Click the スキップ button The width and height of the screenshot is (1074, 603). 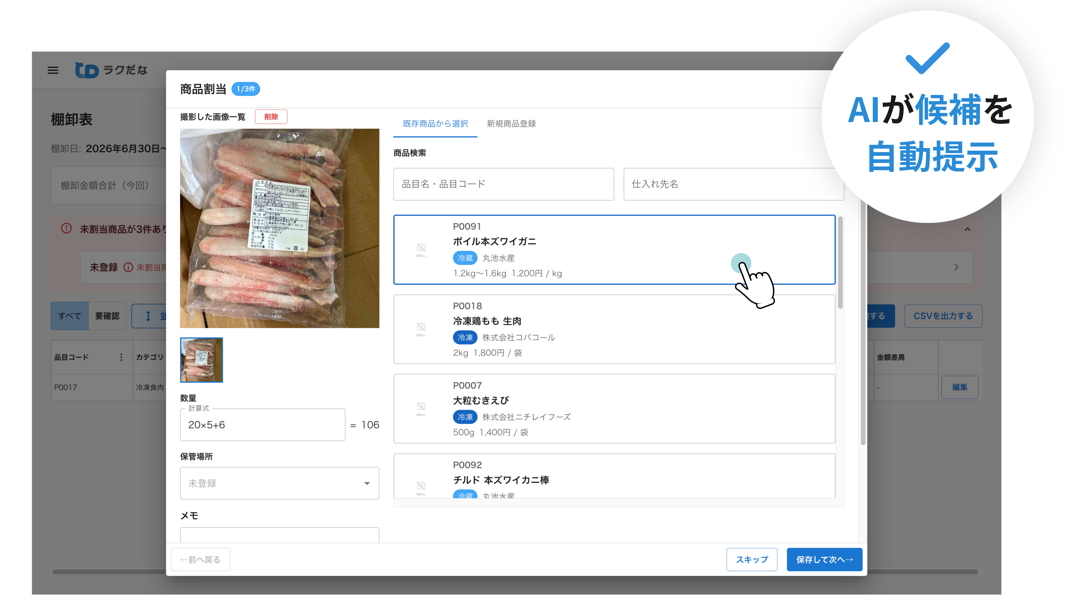pos(751,560)
